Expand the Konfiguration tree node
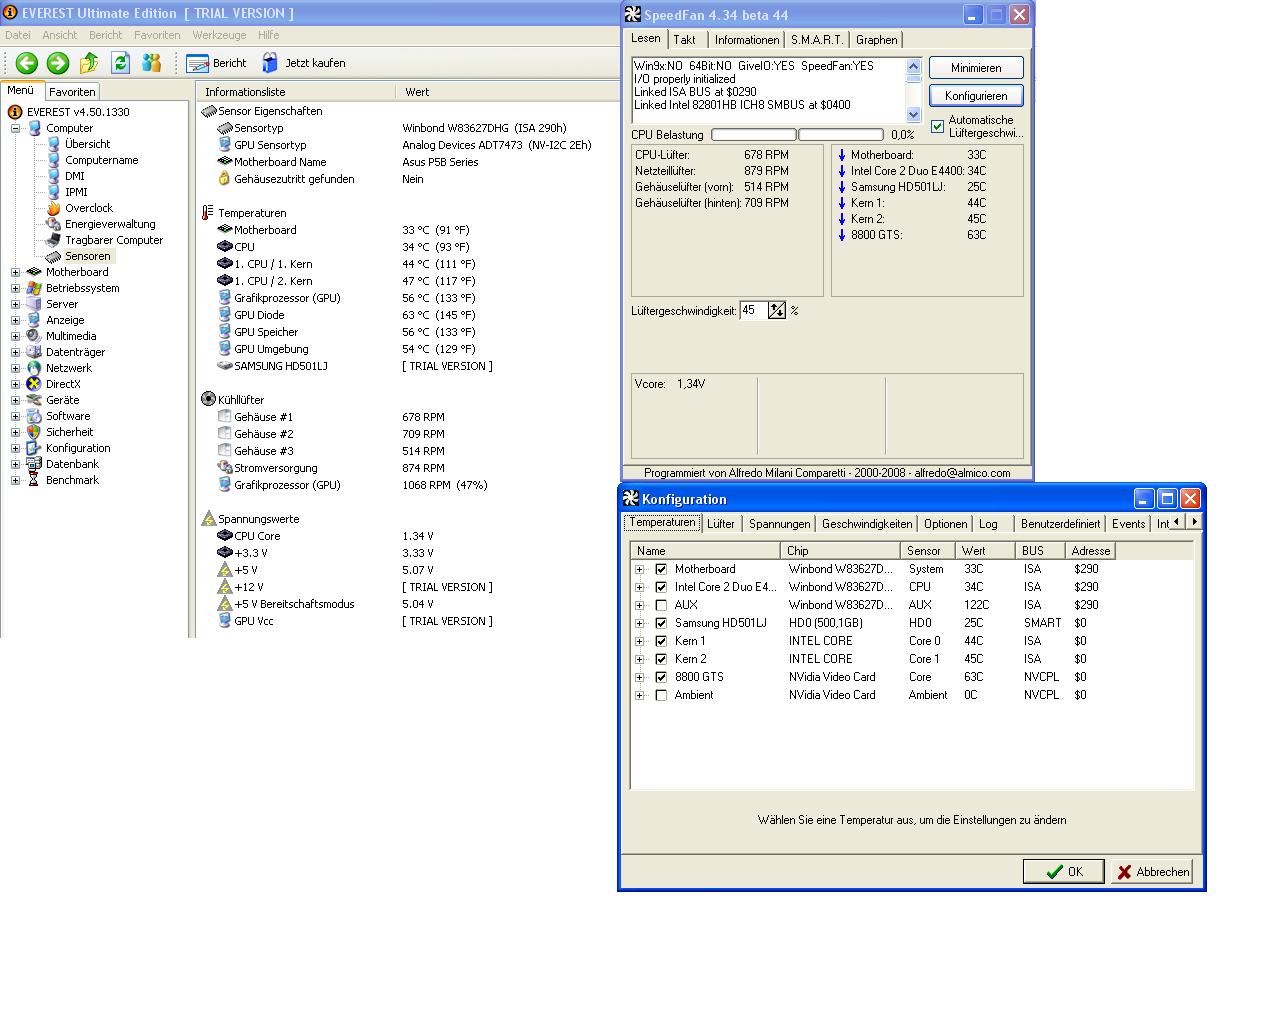This screenshot has height=1024, width=1280. tap(15, 448)
